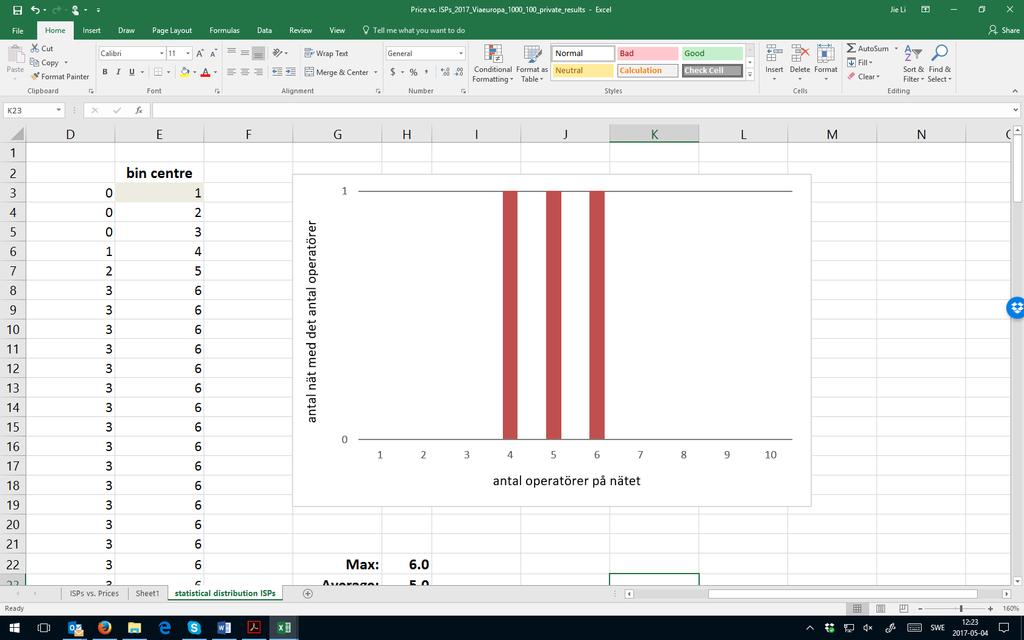Open Find & Select magnifier

(940, 63)
